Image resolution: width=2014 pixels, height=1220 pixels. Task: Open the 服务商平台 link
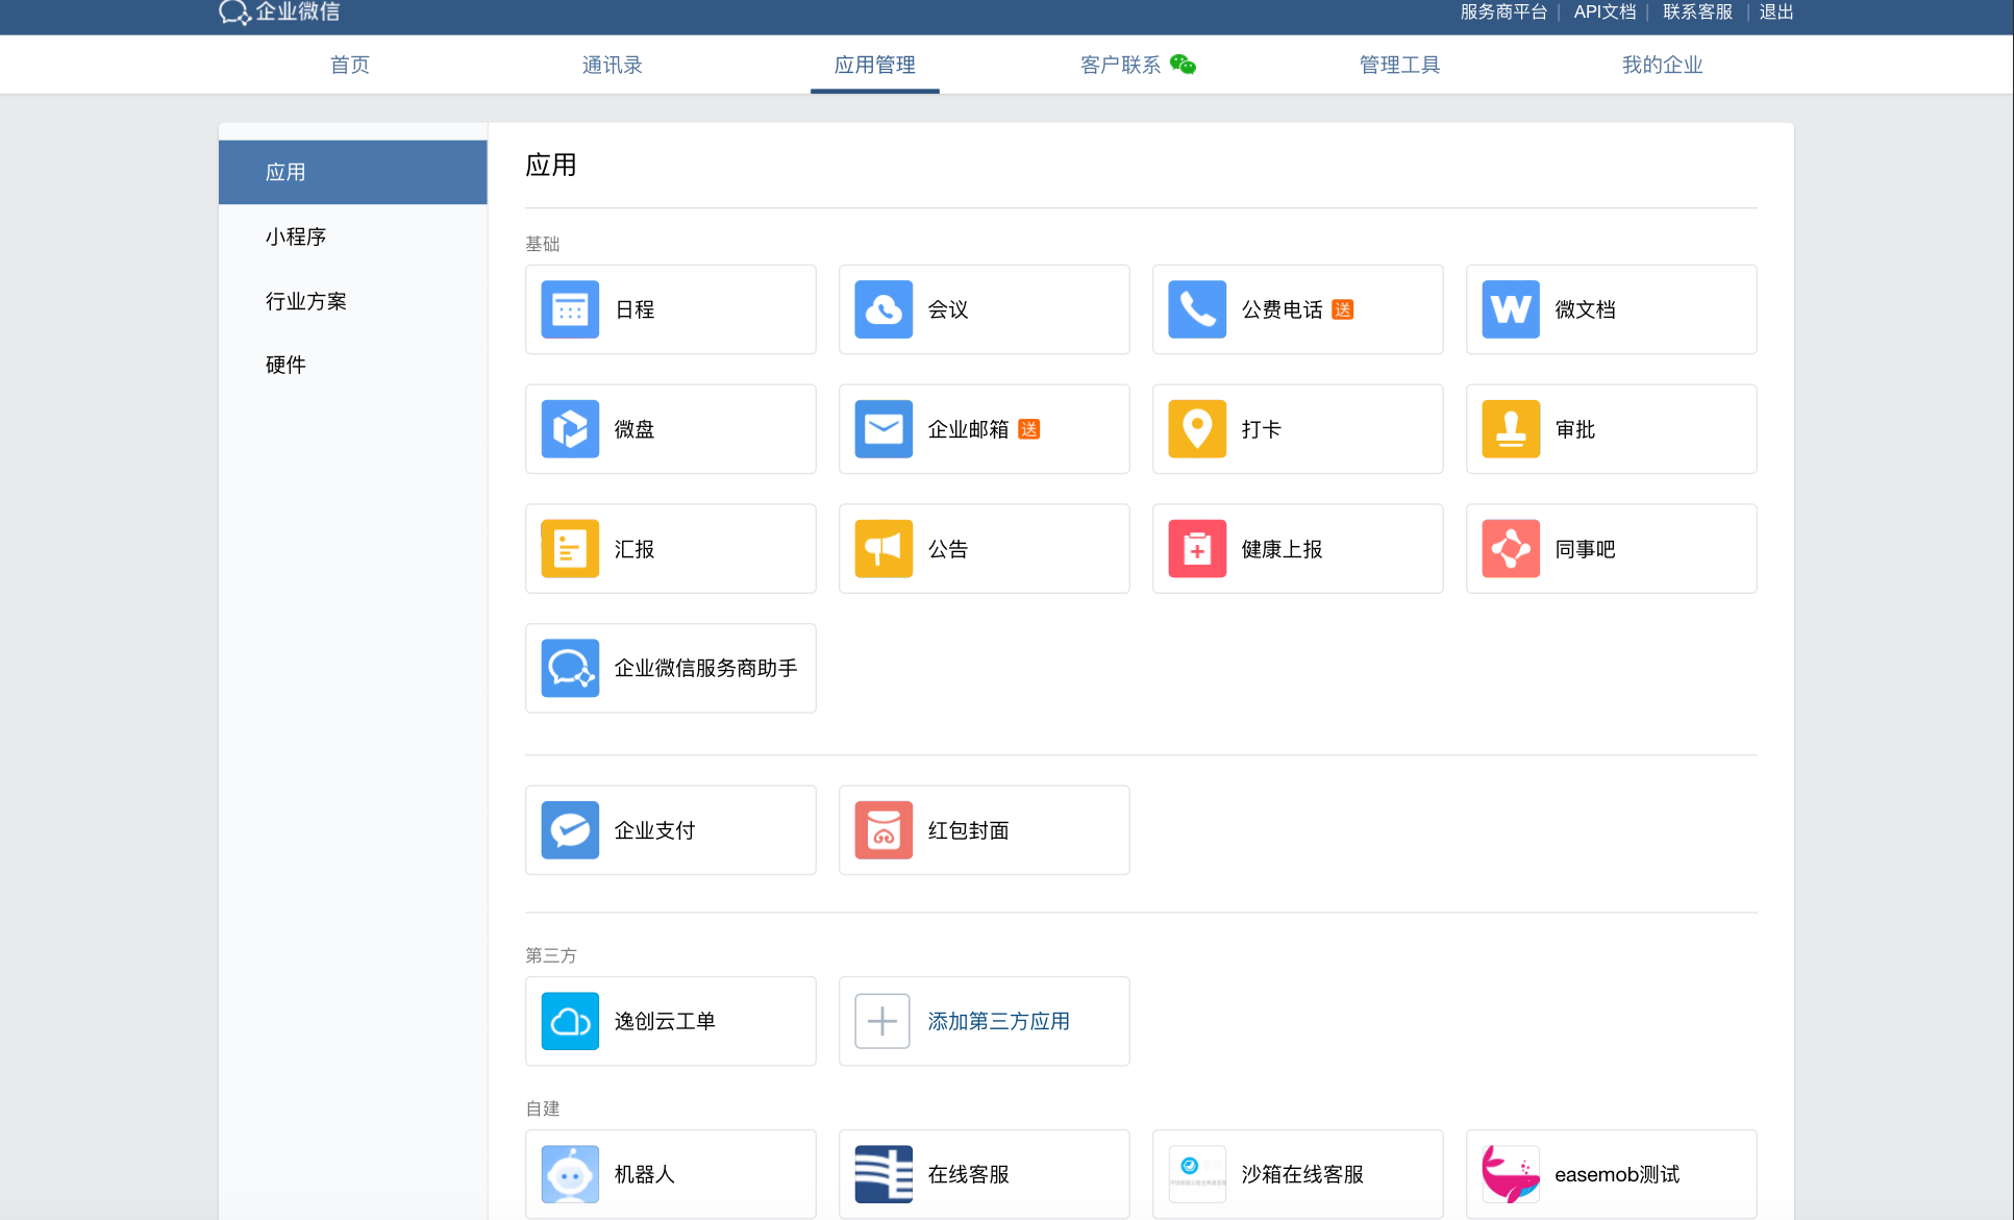click(x=1503, y=12)
